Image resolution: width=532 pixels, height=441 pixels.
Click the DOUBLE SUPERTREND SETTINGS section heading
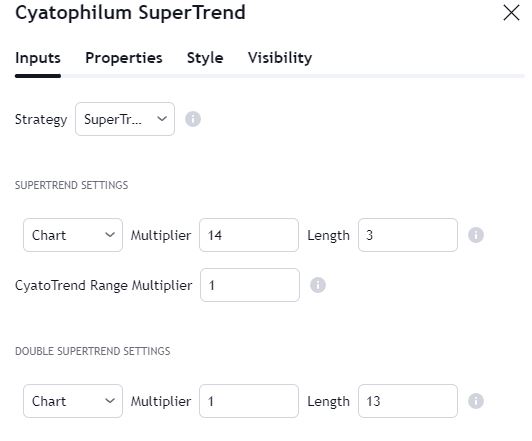[93, 351]
